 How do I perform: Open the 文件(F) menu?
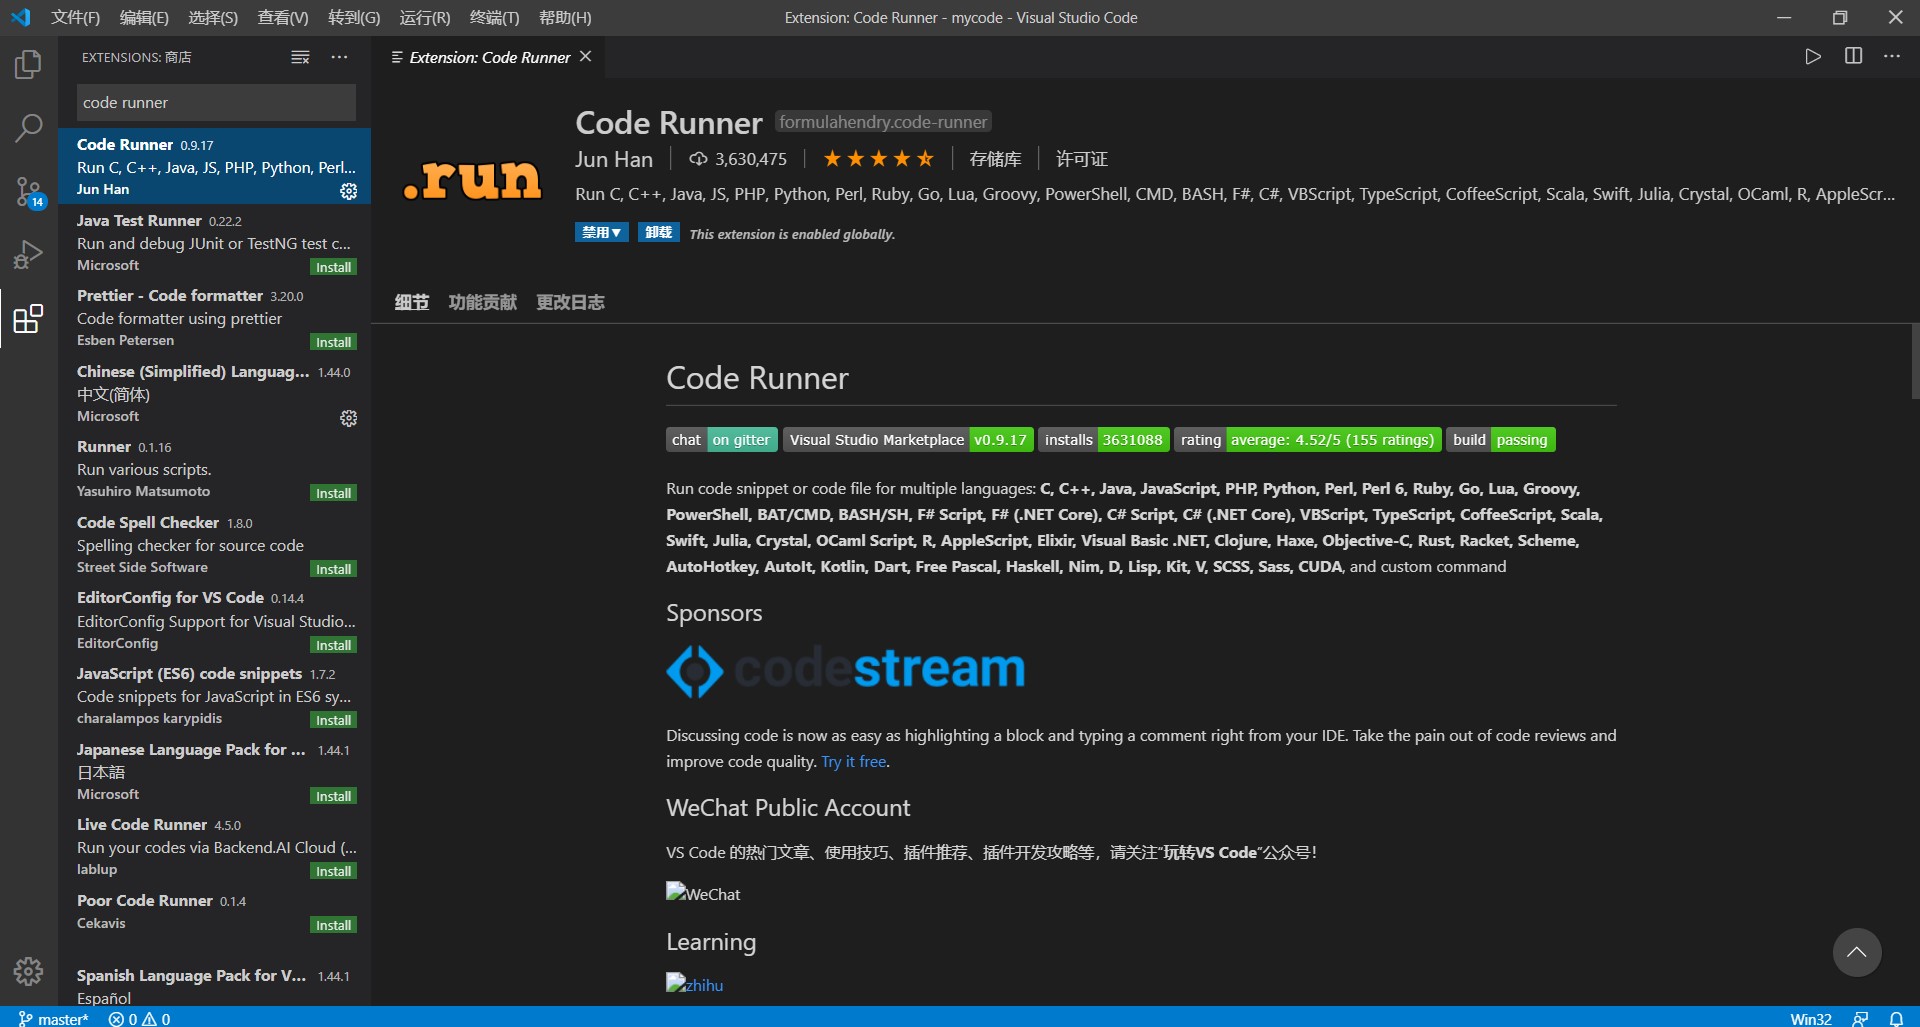tap(76, 17)
